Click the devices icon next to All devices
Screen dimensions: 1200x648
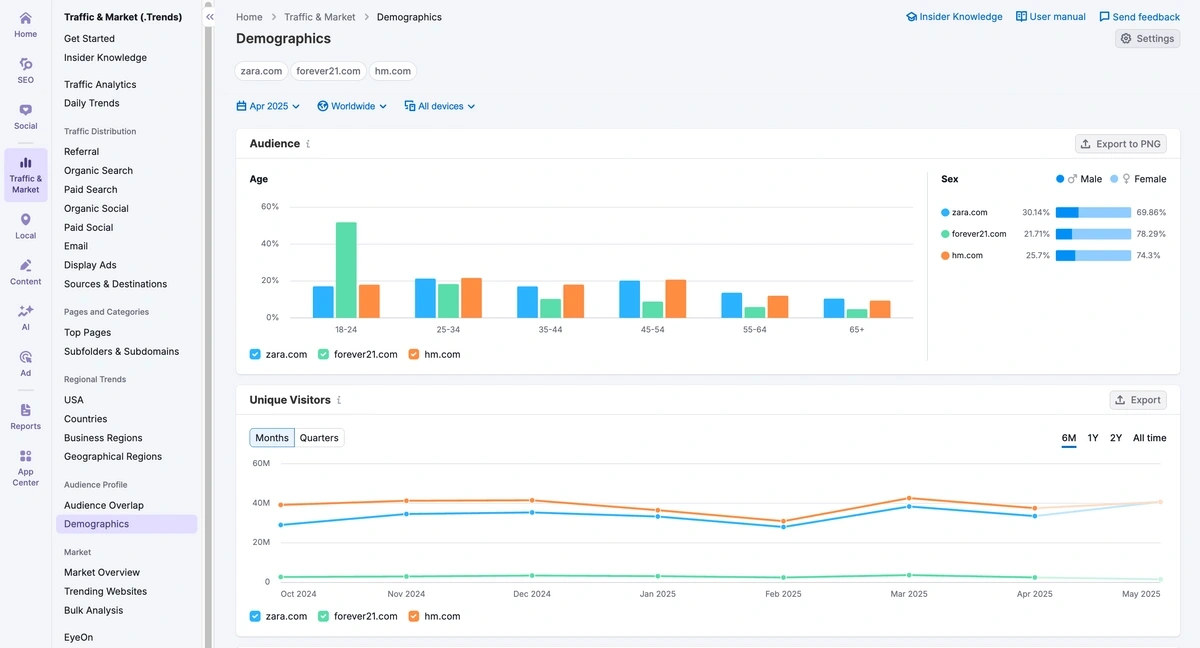point(410,106)
